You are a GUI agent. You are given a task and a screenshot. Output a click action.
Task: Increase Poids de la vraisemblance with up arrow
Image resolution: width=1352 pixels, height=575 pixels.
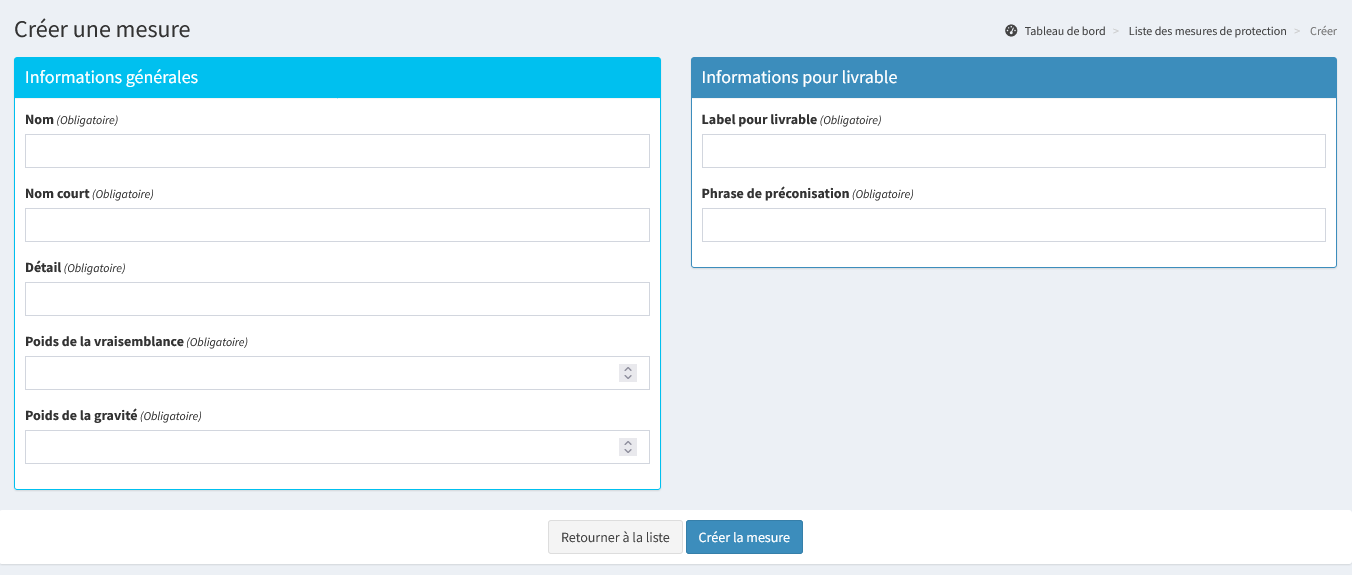pyautogui.click(x=628, y=368)
